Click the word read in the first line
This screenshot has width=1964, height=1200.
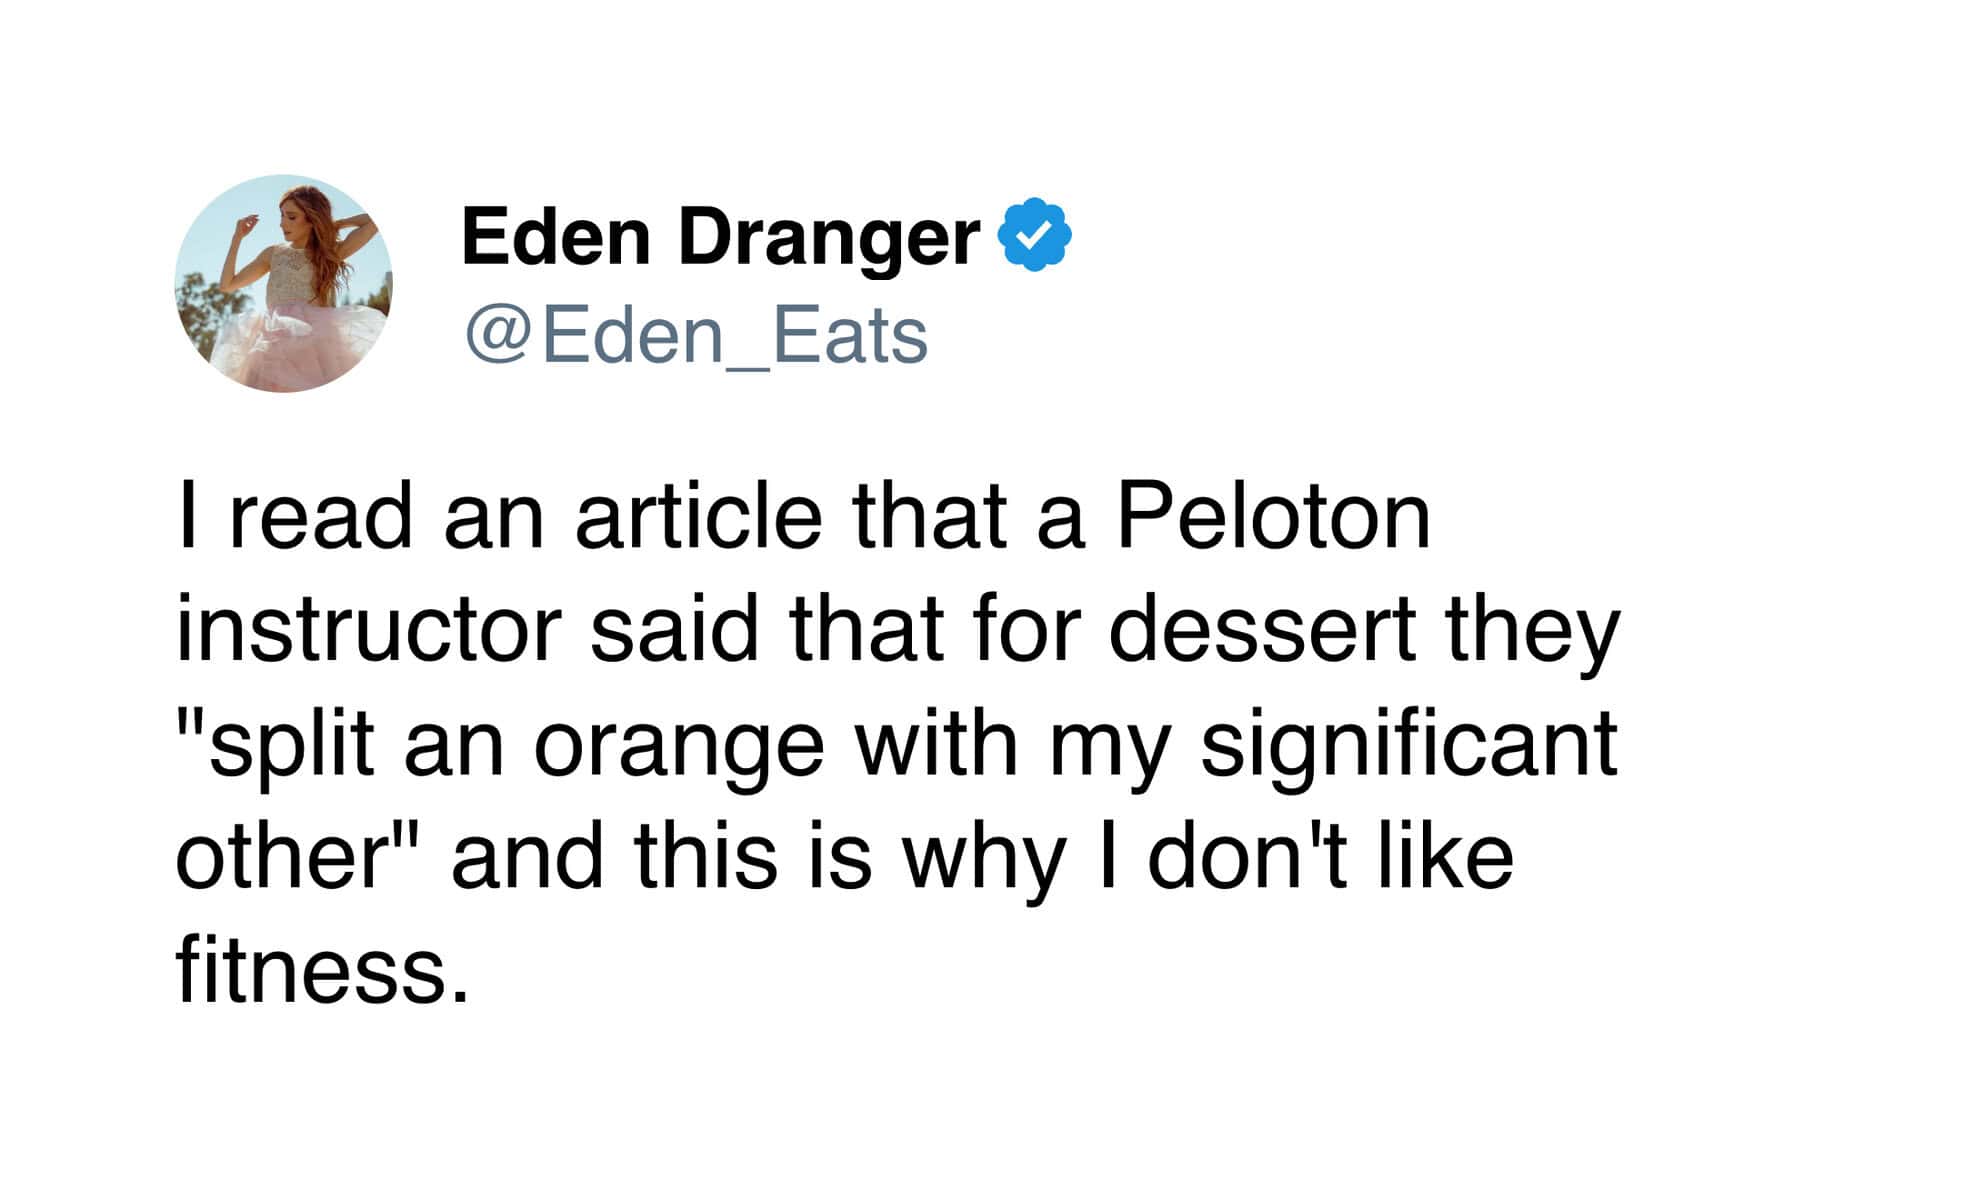(320, 517)
